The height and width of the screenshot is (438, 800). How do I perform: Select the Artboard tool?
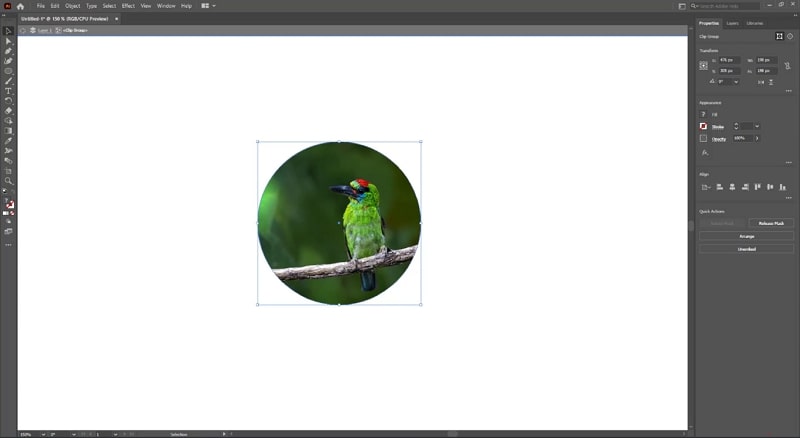[8, 171]
